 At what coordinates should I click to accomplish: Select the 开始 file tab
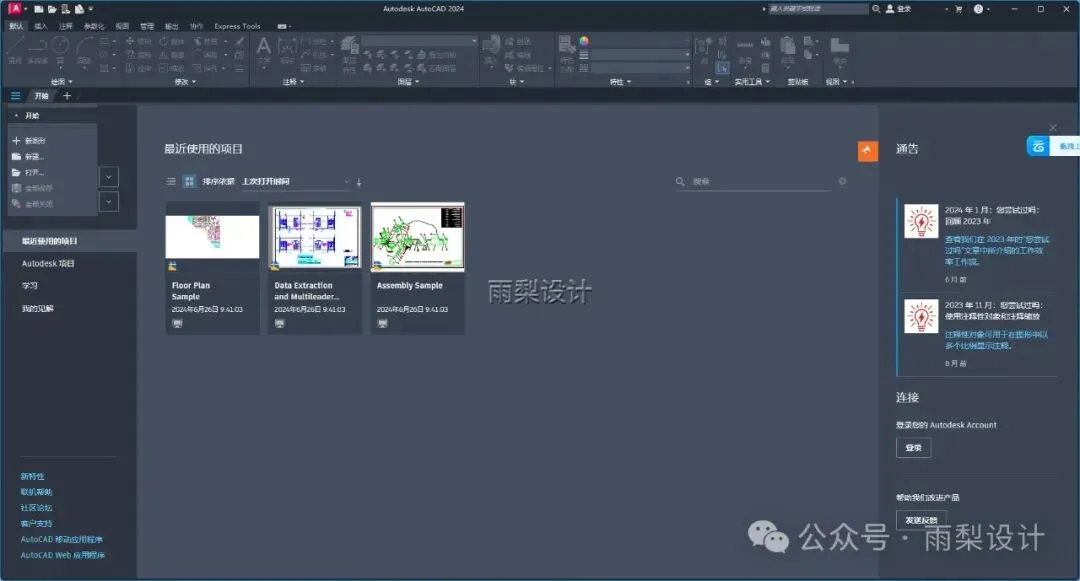42,96
